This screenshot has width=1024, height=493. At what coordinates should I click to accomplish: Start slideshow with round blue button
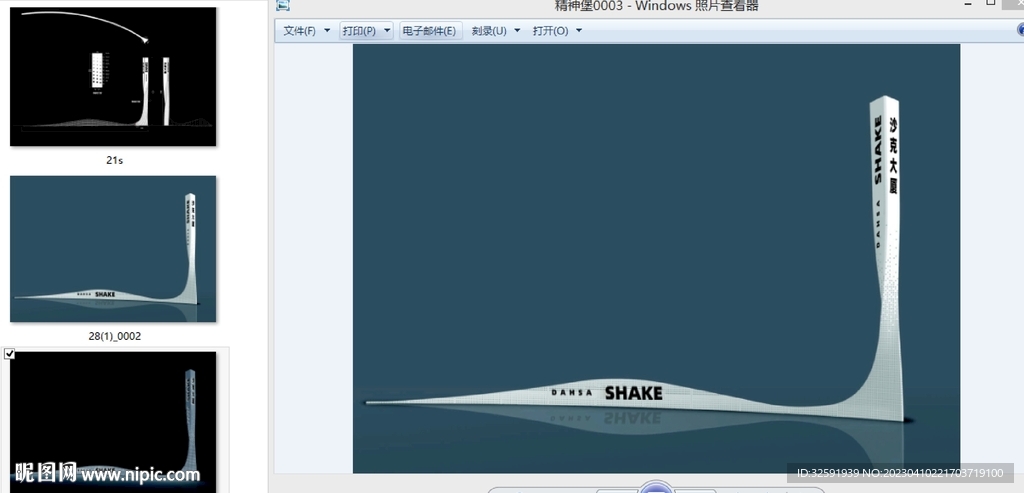[656, 487]
